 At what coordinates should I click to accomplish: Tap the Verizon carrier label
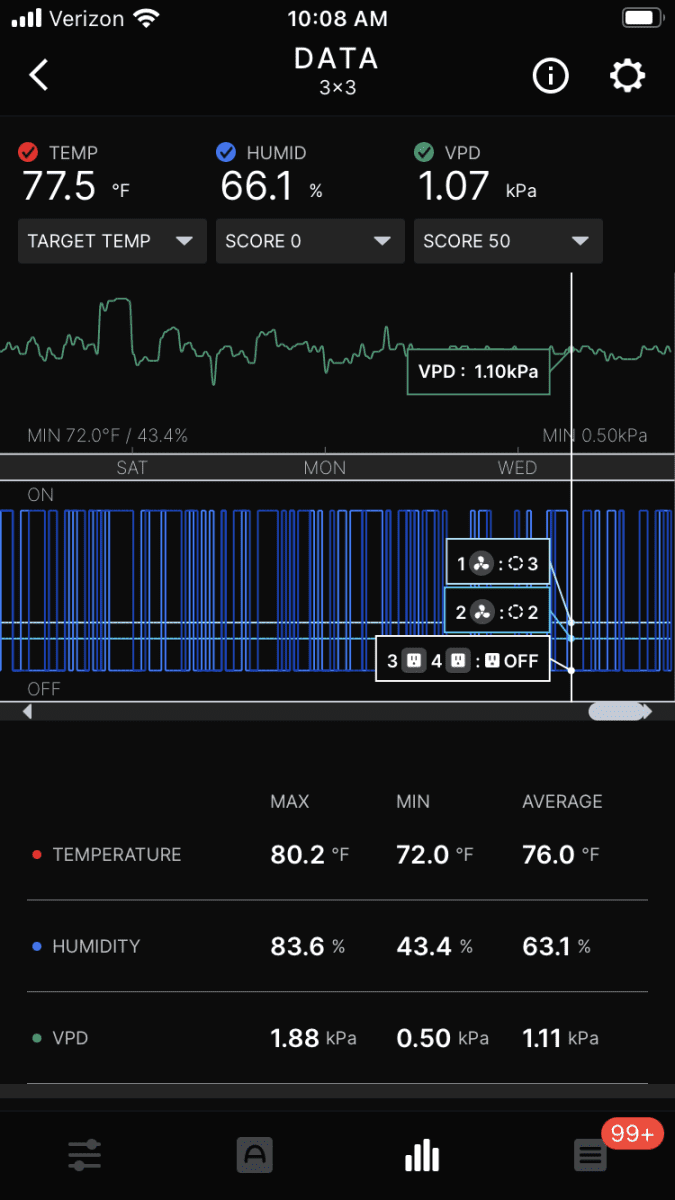[x=88, y=18]
